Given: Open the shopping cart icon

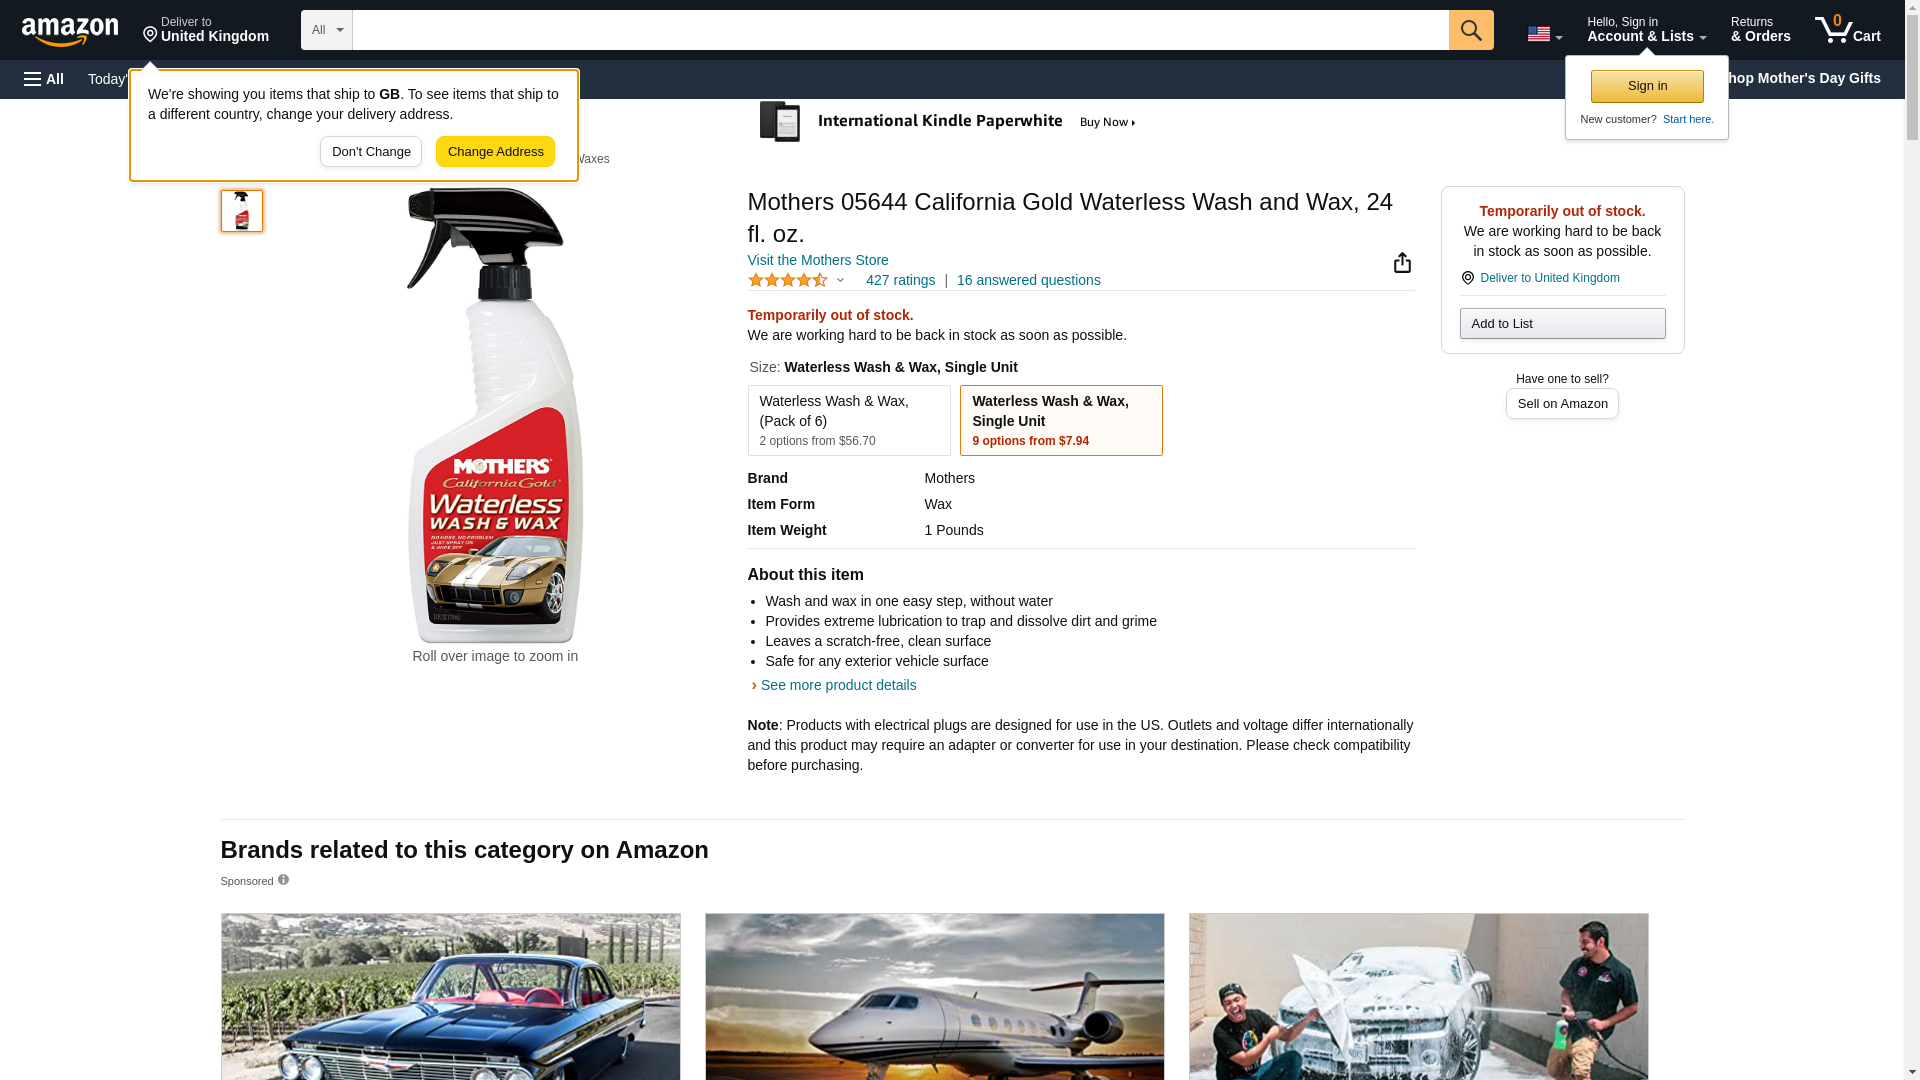Looking at the screenshot, I should 1847,30.
